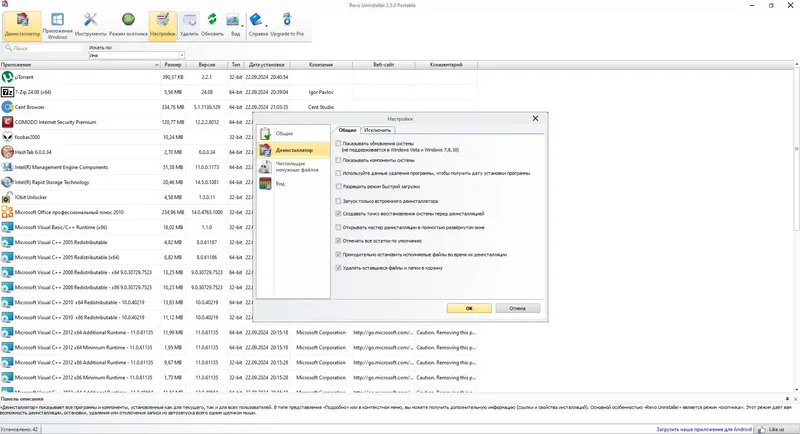800x434 pixels.
Task: Uncheck Отмечать все остатки по умолчанию
Action: (338, 241)
